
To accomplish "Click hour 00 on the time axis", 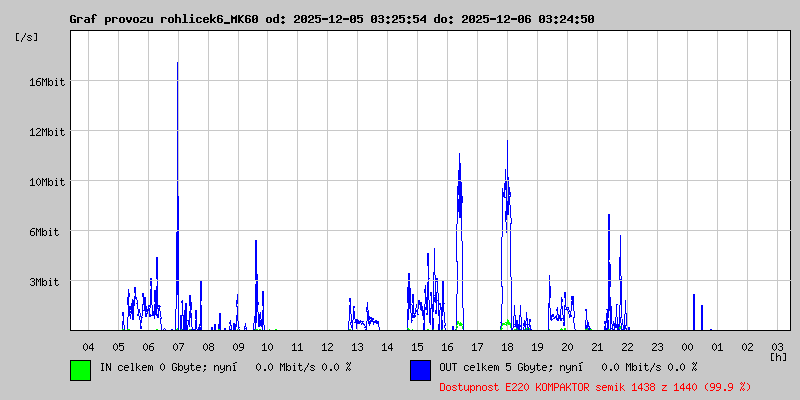I will (x=687, y=346).
